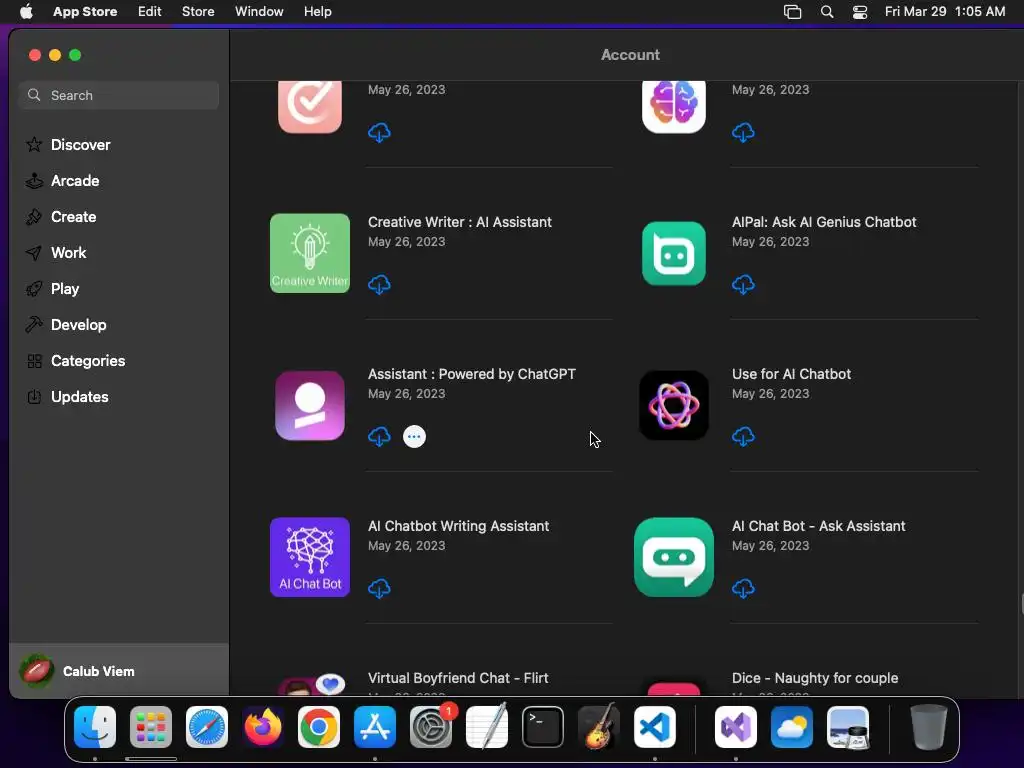Open Launchpad from the Dock
The height and width of the screenshot is (768, 1024).
click(151, 727)
